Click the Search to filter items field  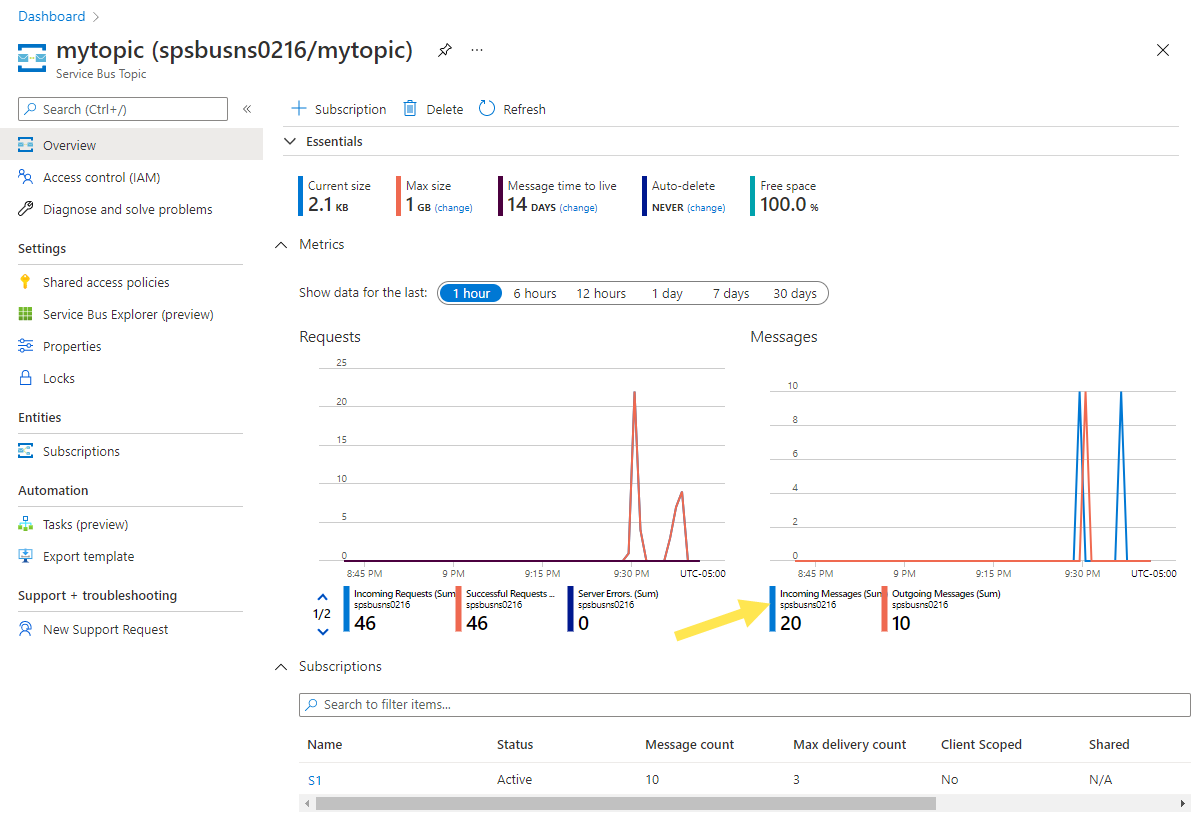744,705
